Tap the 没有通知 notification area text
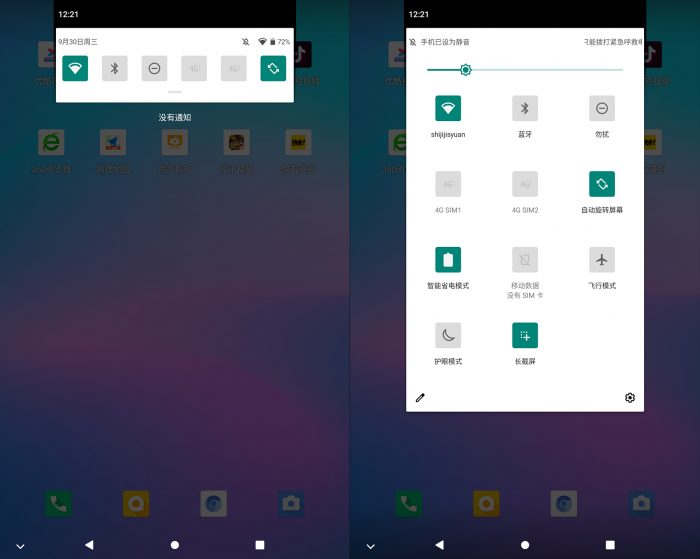This screenshot has width=700, height=559. 175,118
